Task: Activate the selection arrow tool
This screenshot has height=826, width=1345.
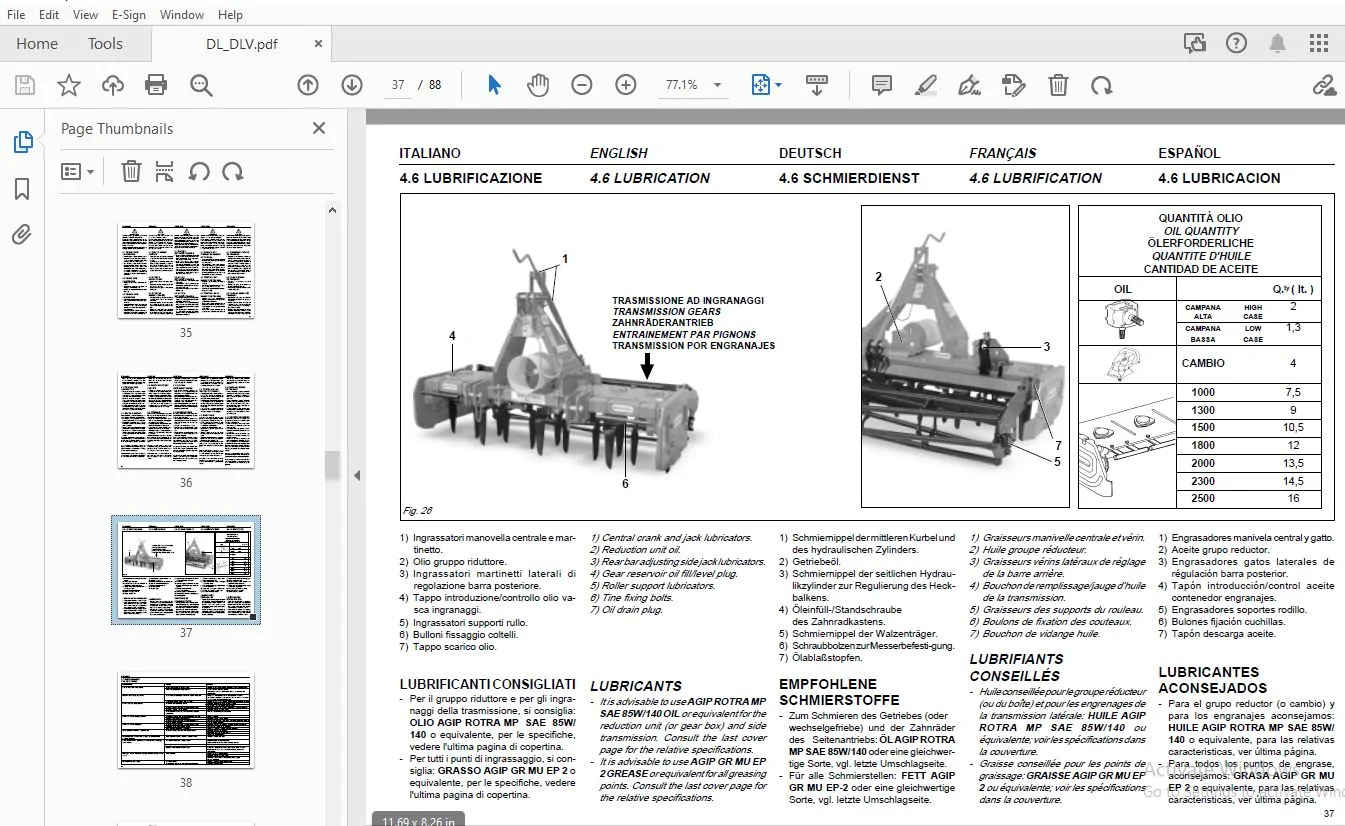Action: [x=494, y=85]
